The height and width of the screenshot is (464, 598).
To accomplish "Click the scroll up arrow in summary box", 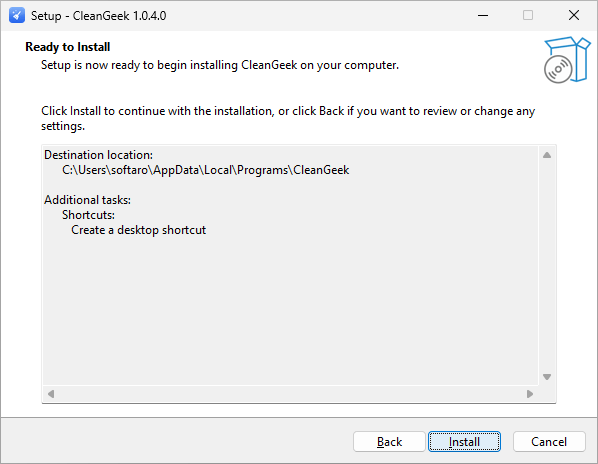I will [x=547, y=155].
